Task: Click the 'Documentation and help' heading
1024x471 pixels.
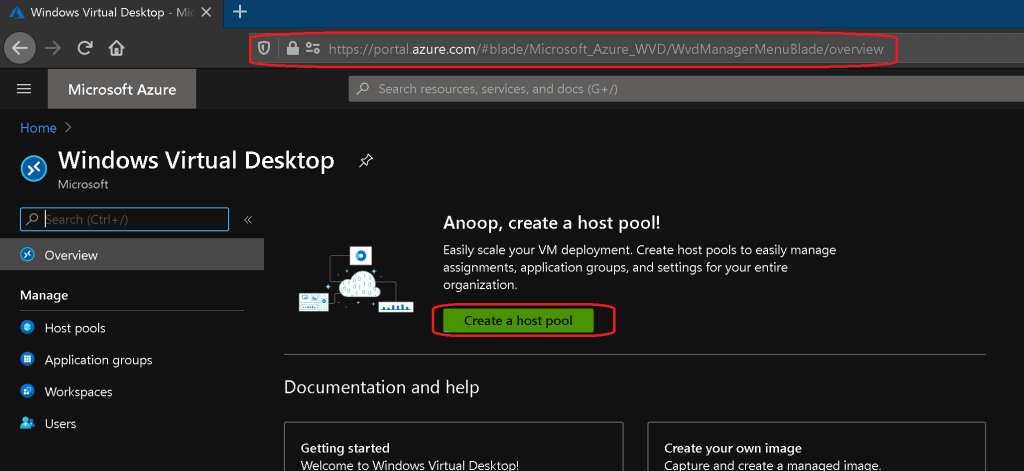Action: click(381, 387)
